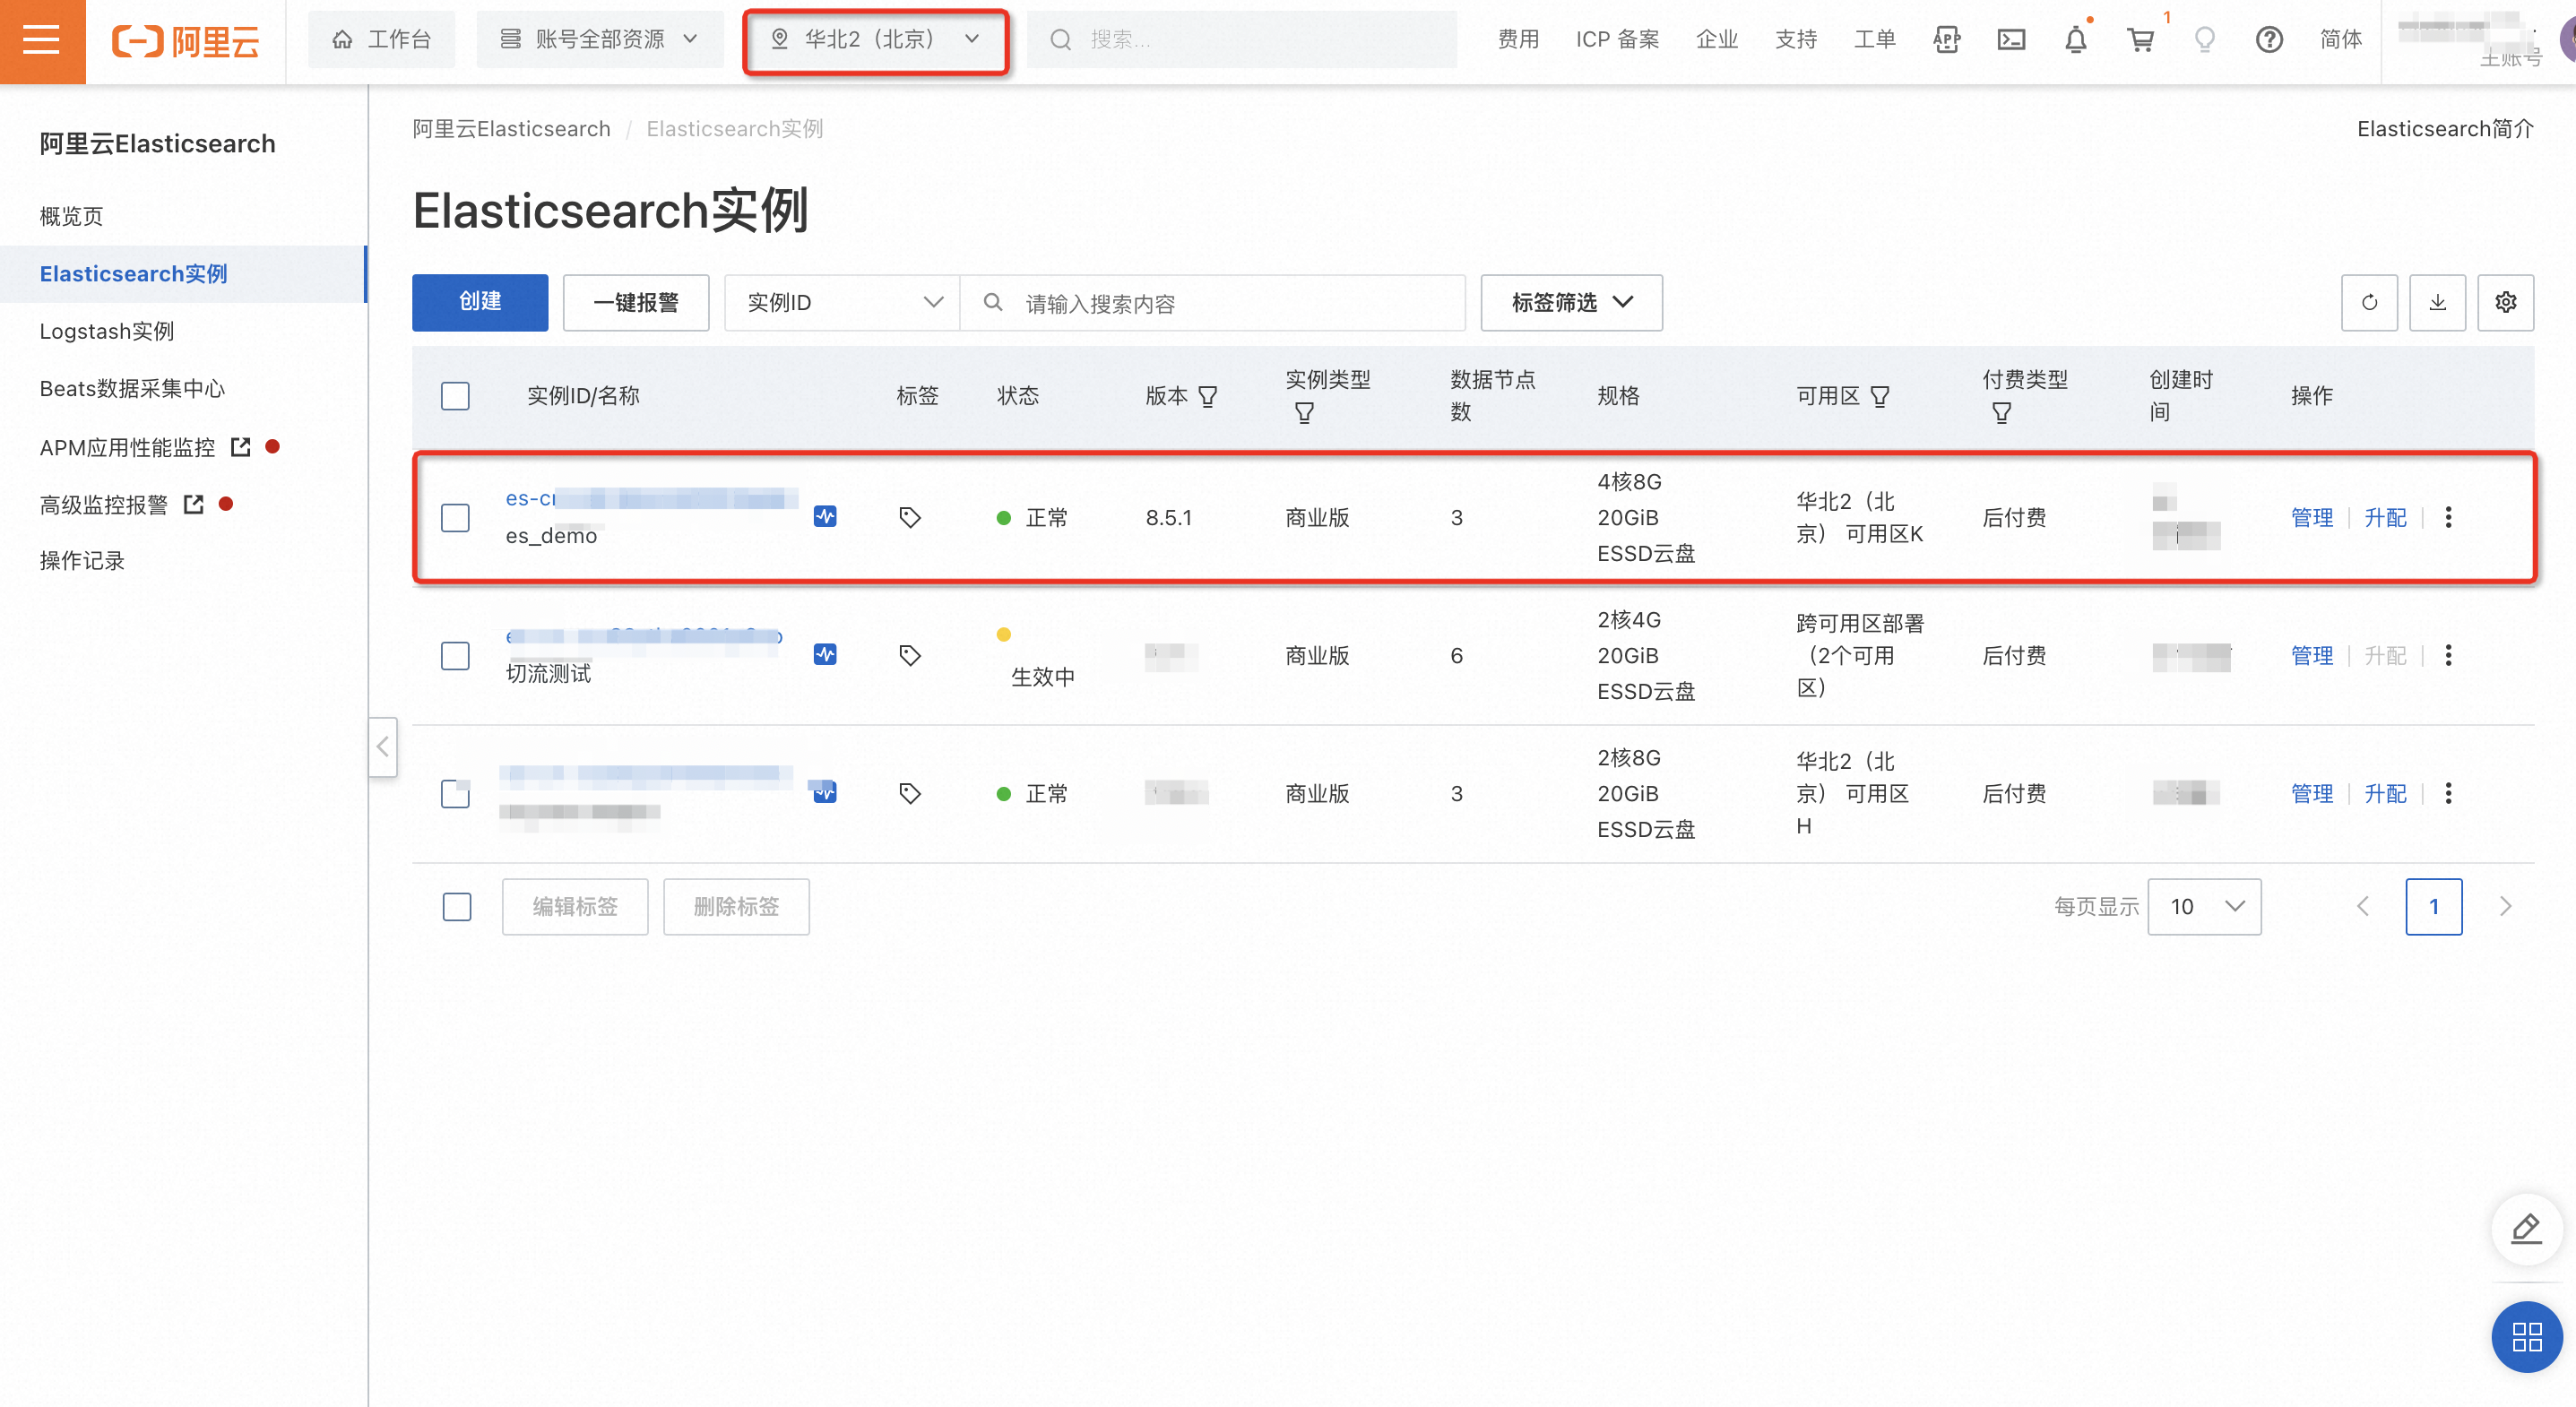
Task: Expand the 标签筛选 dropdown
Action: [1571, 302]
